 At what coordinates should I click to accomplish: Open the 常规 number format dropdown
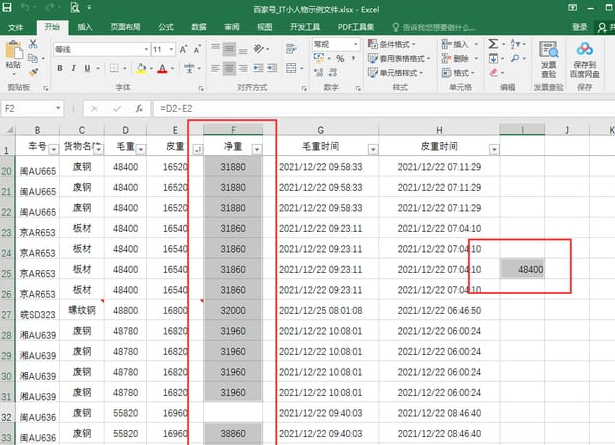[x=356, y=44]
